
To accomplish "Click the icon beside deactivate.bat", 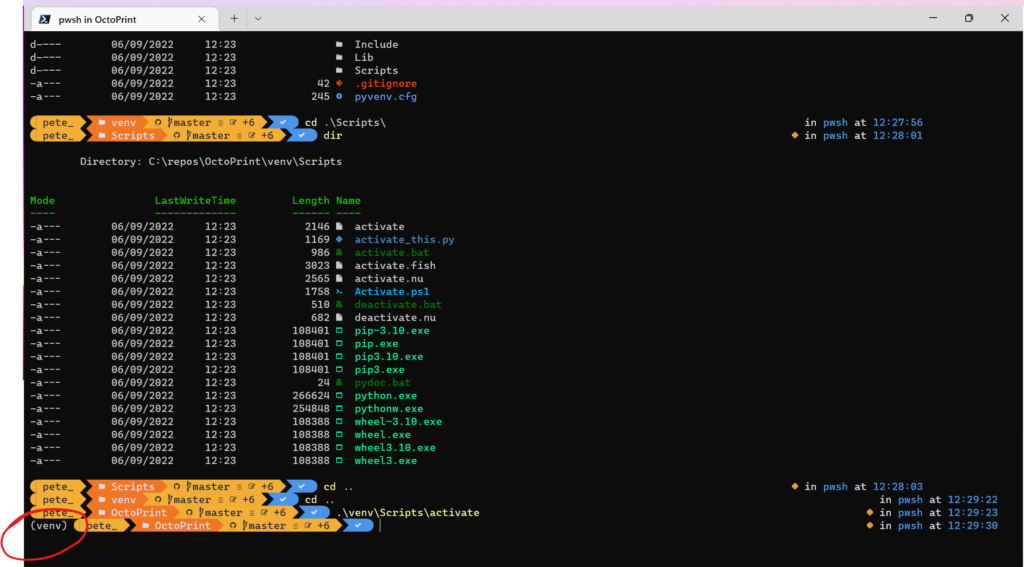I will [339, 304].
